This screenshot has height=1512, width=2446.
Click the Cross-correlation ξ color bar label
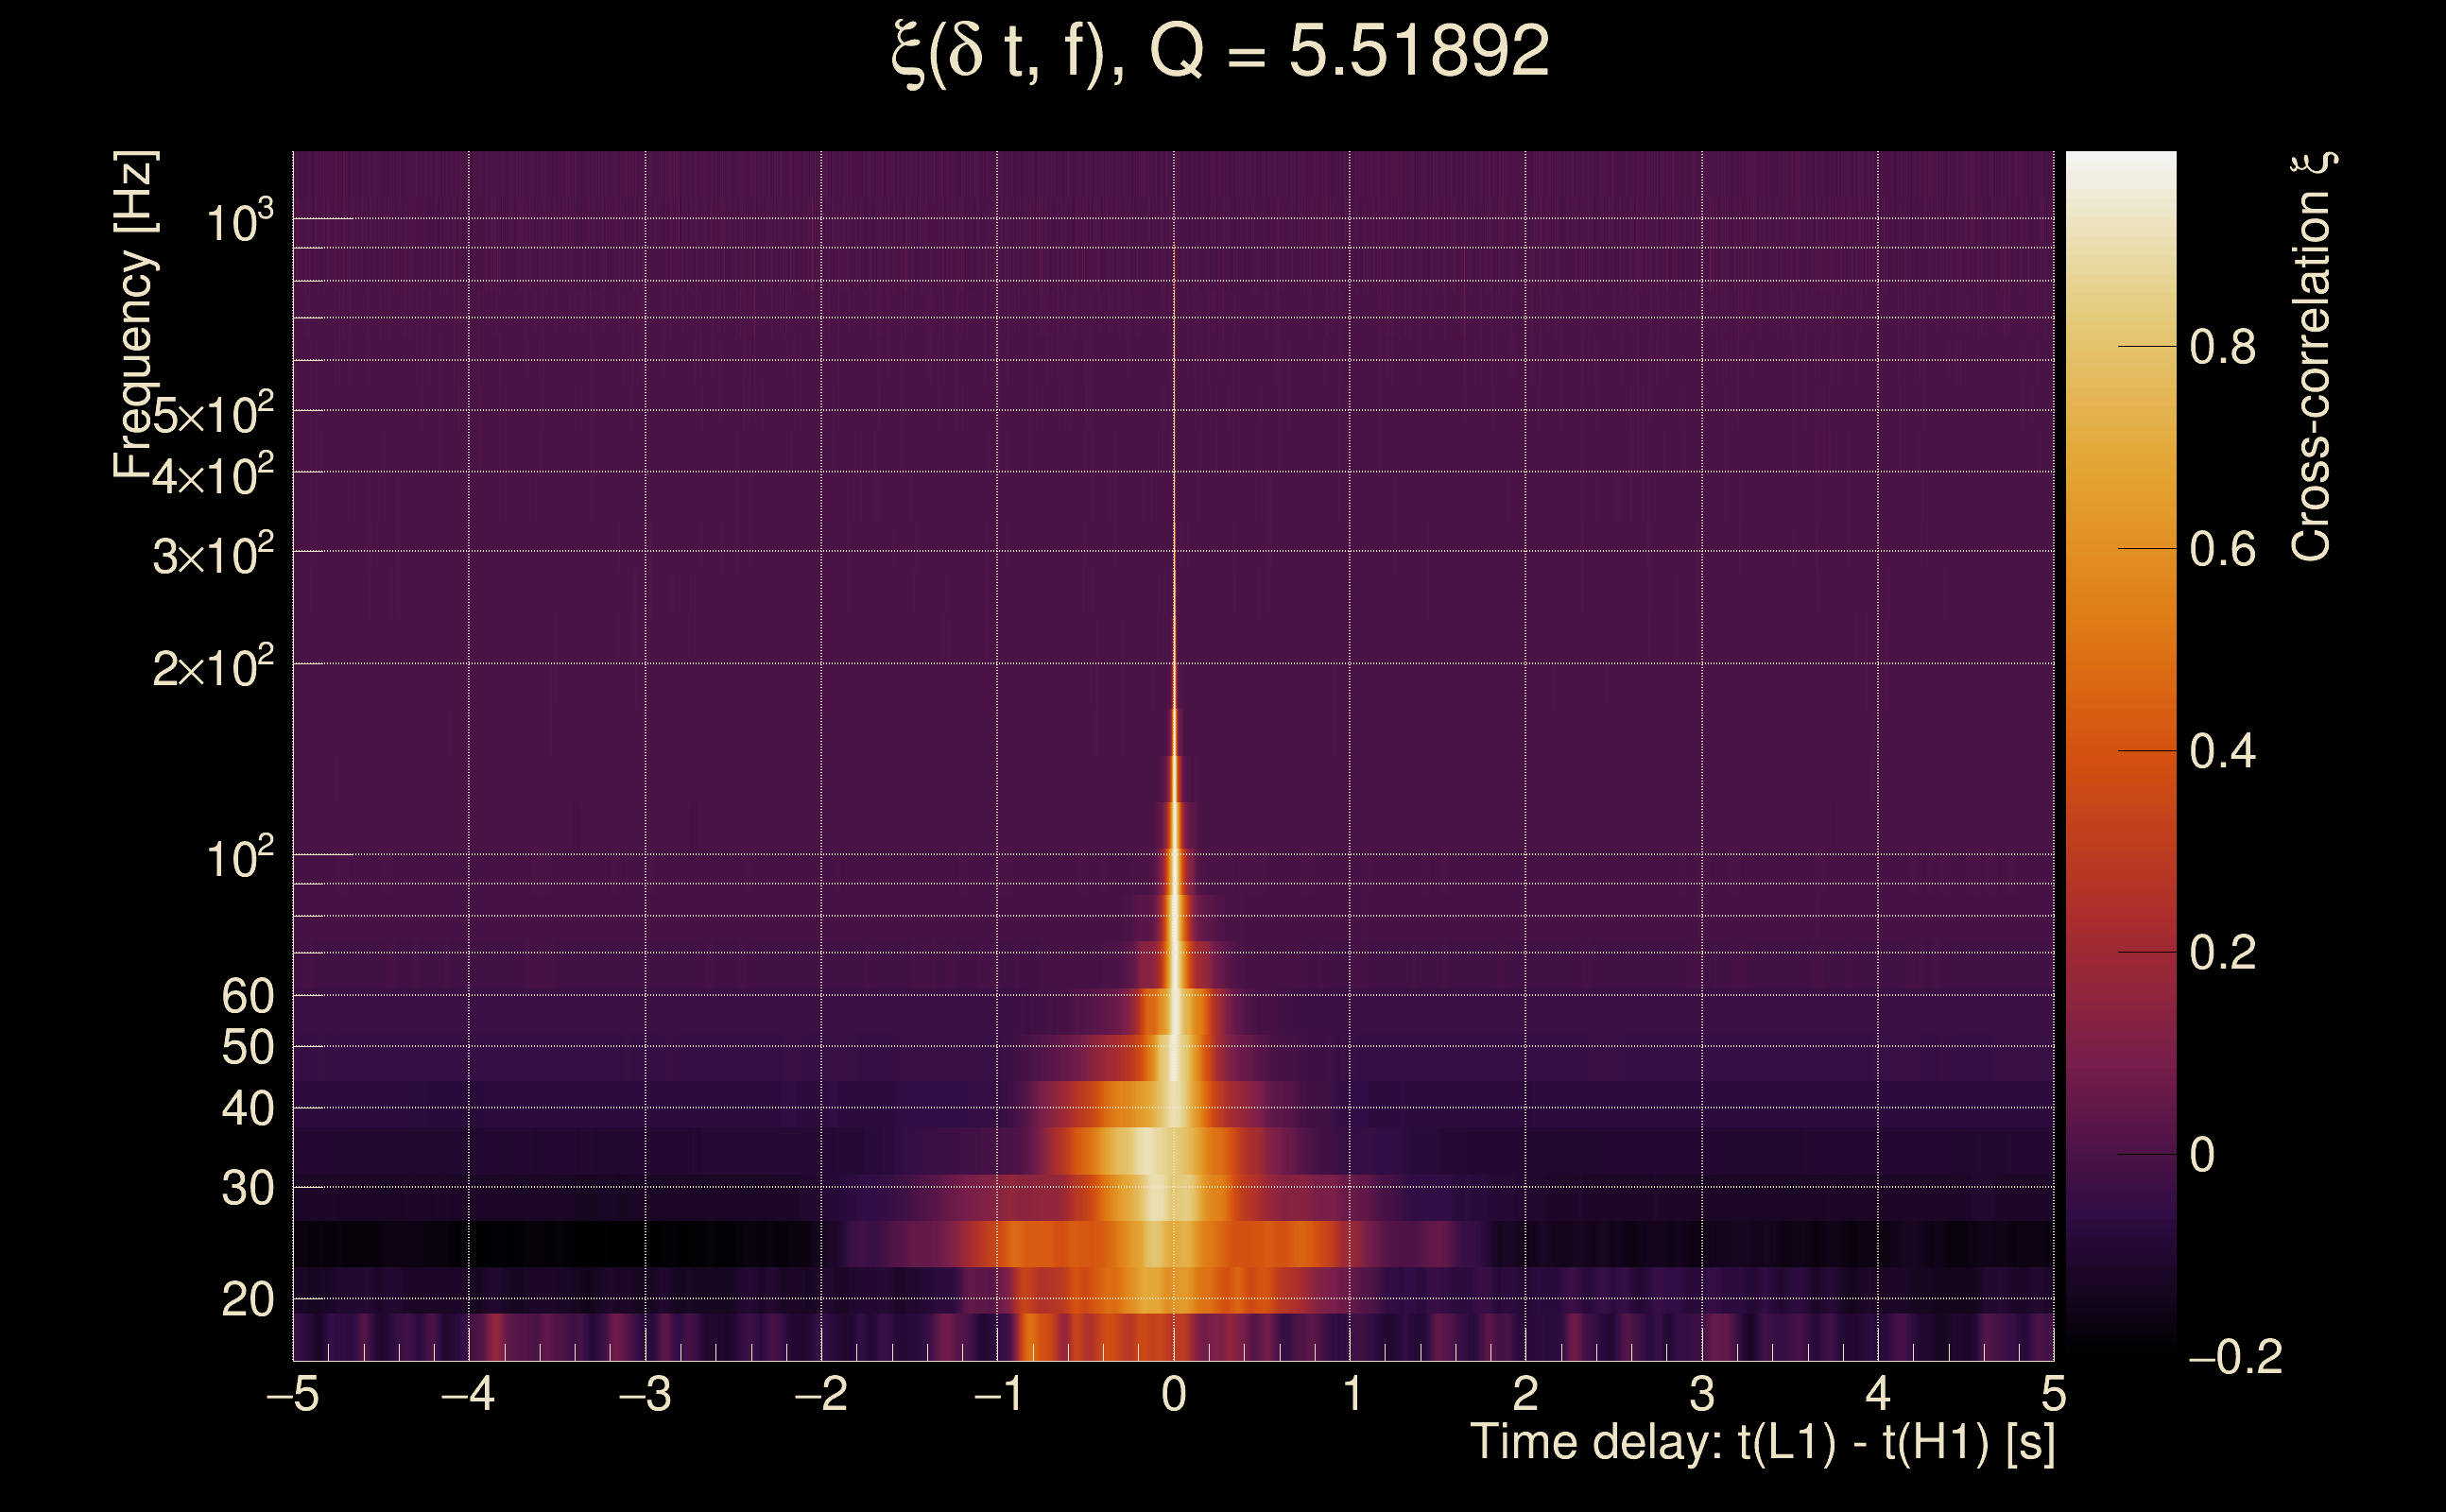point(2311,357)
